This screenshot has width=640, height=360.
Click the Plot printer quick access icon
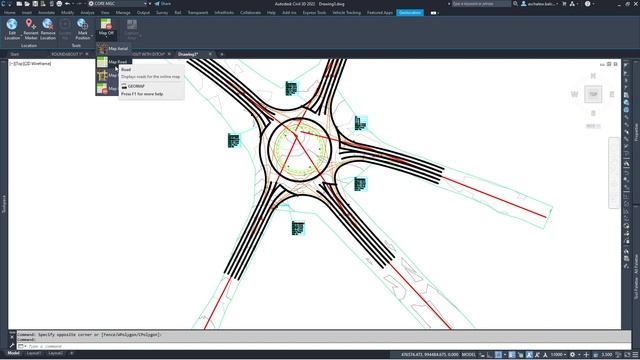click(x=59, y=4)
